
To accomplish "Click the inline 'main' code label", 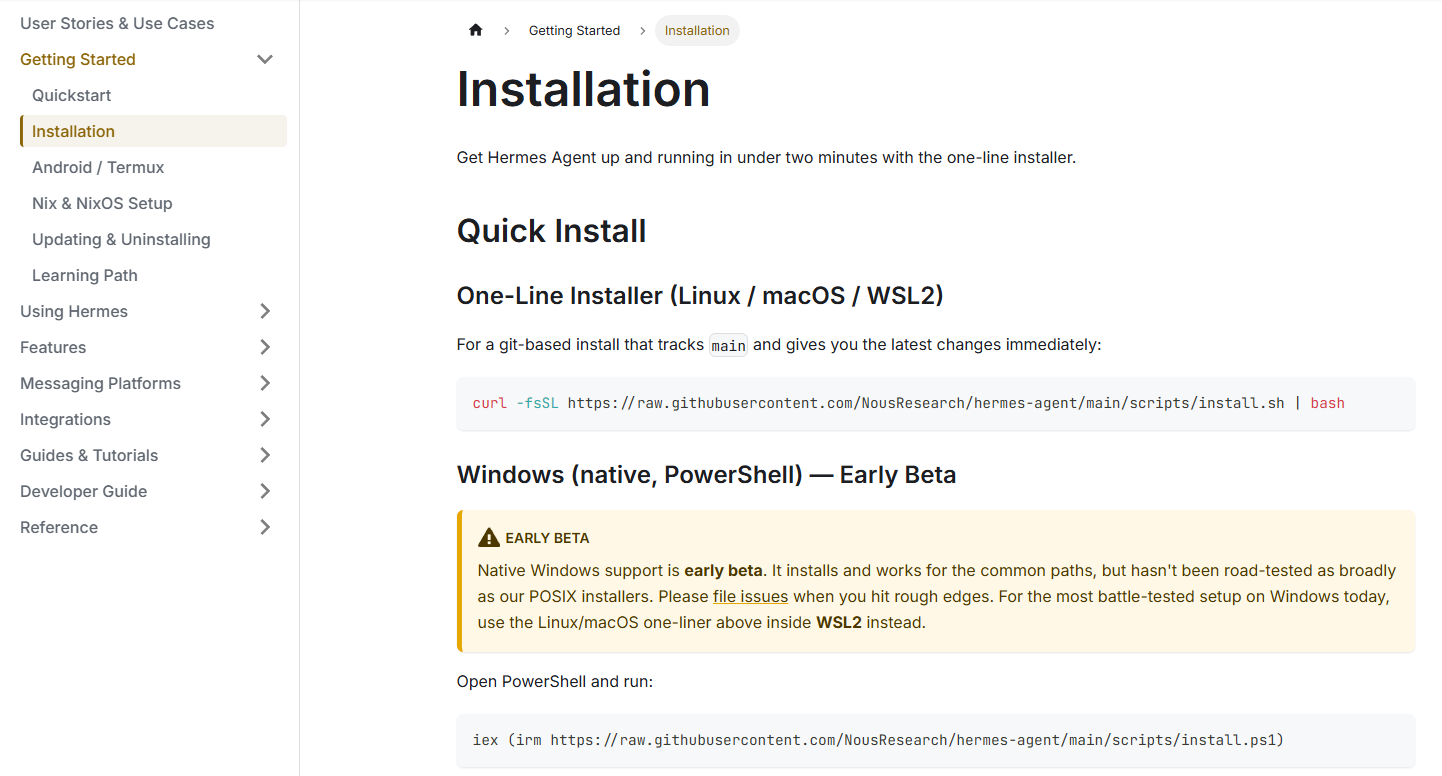I will (728, 345).
